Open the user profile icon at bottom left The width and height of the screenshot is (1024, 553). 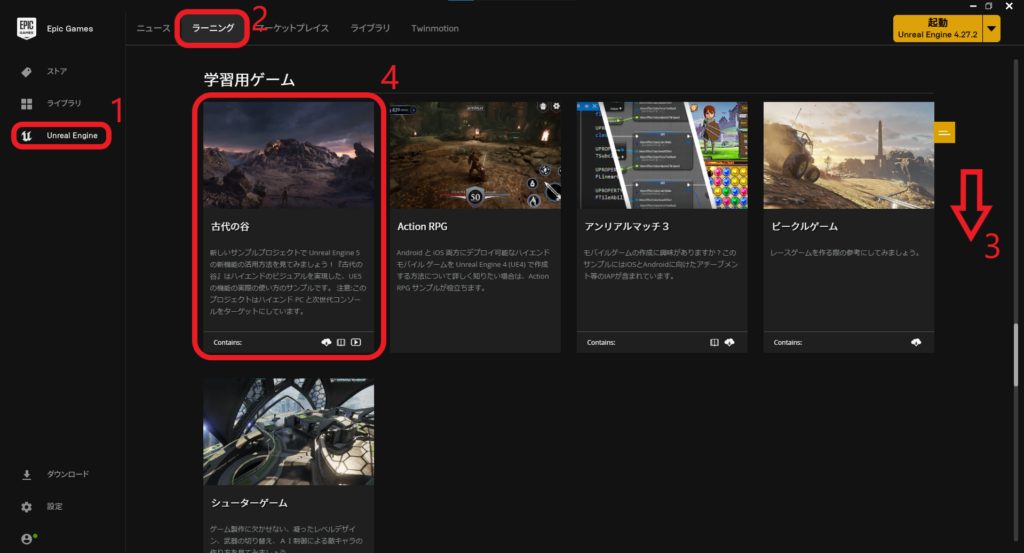[26, 539]
